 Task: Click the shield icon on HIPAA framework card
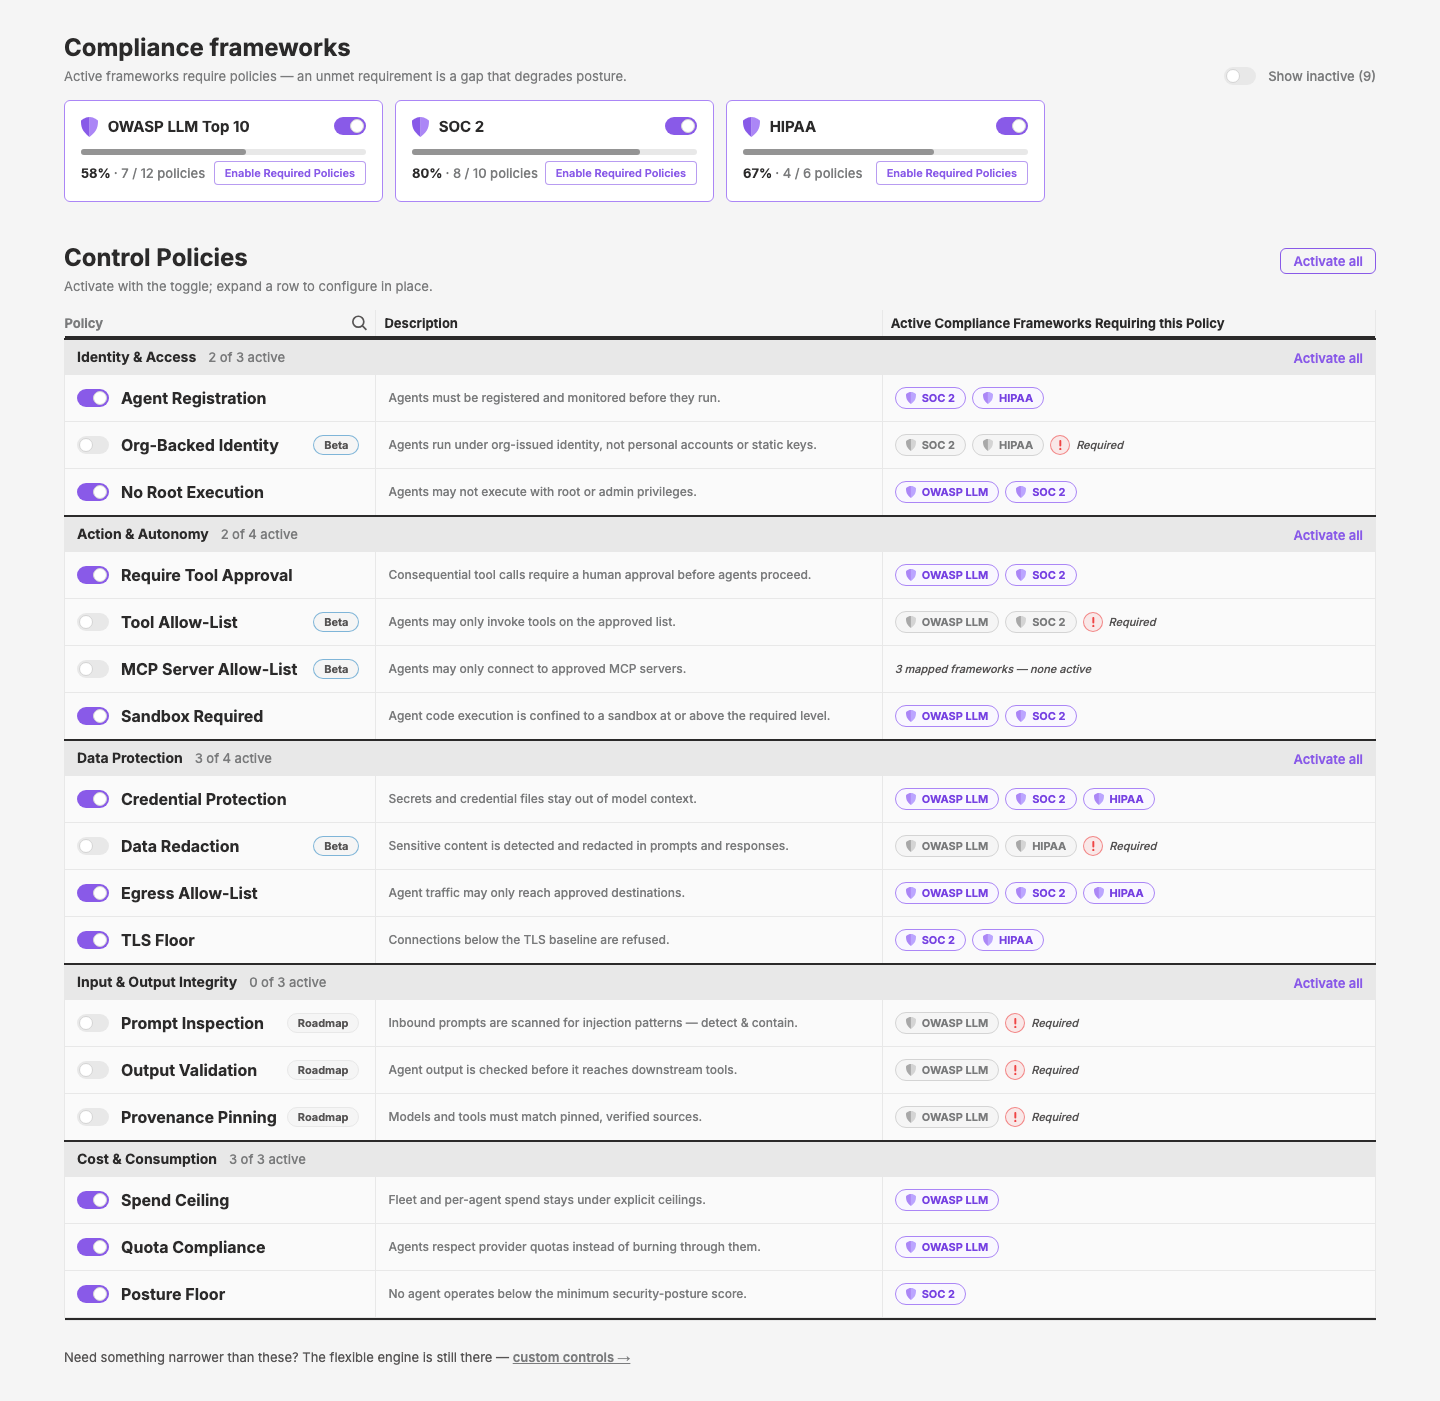[x=752, y=126]
